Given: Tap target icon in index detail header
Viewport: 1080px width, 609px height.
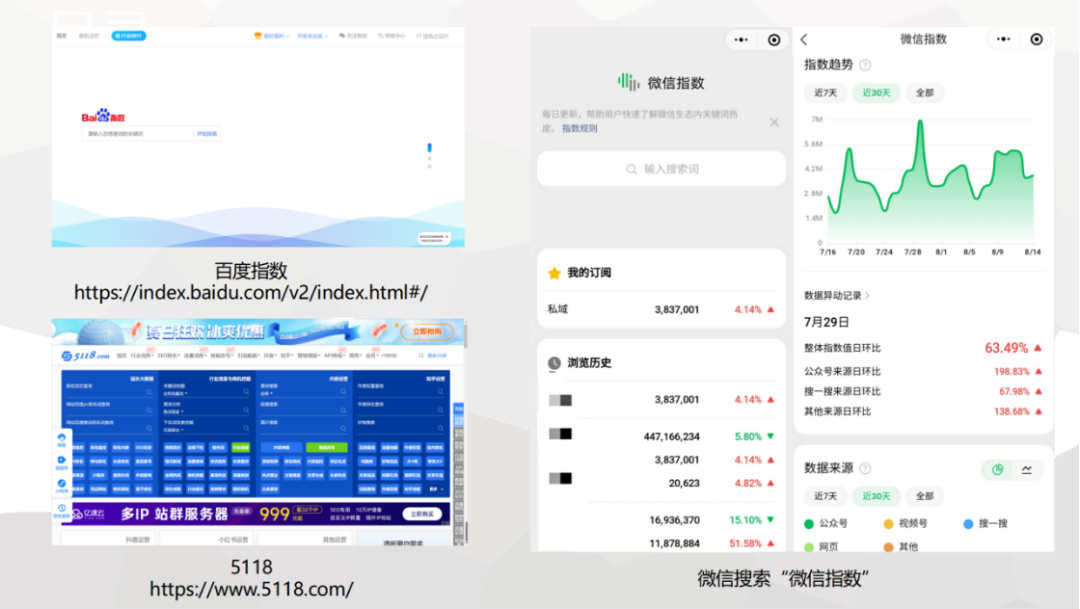Looking at the screenshot, I should click(x=1037, y=39).
